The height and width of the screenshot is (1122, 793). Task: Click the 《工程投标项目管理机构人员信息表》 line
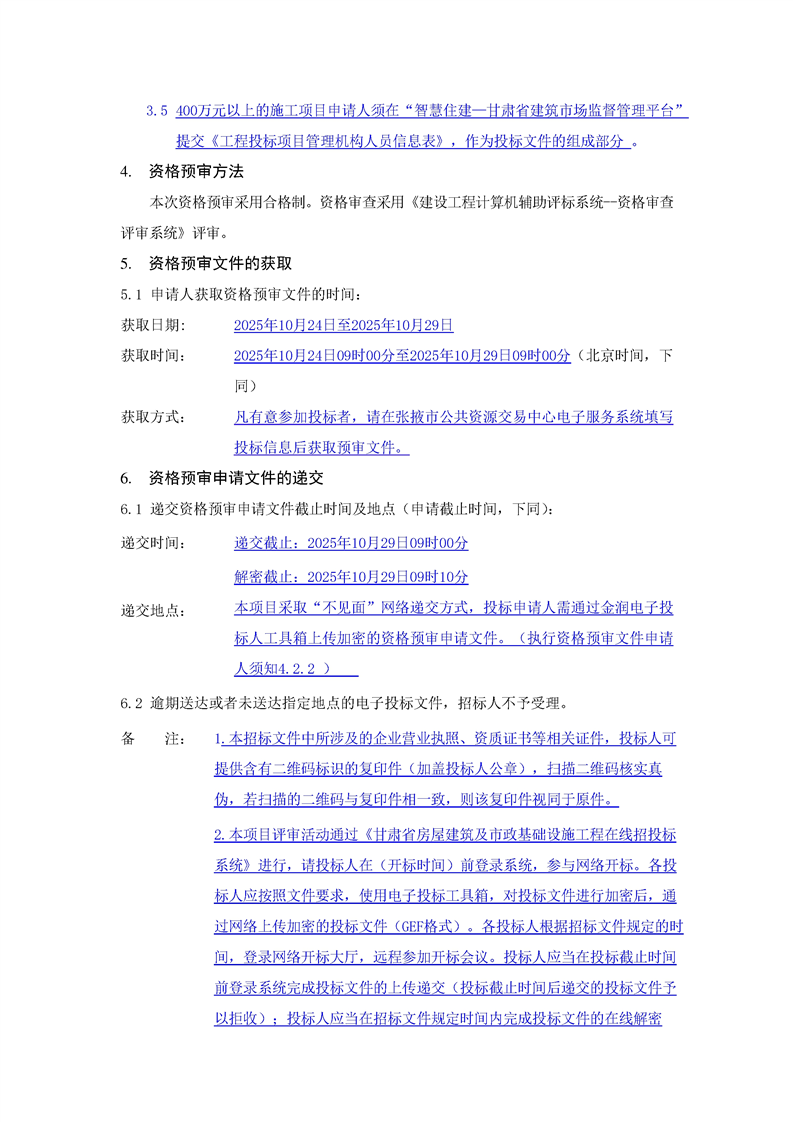[400, 142]
